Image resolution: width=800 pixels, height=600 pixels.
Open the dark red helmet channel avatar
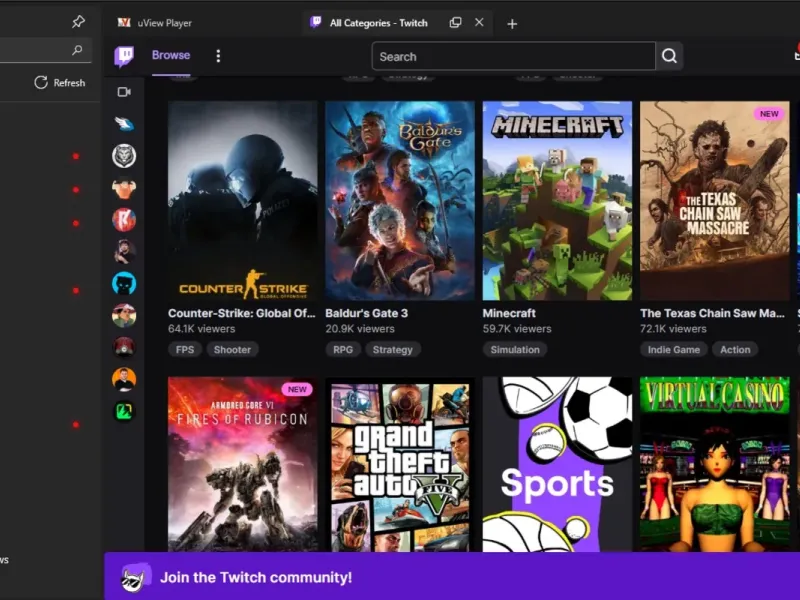click(x=124, y=347)
